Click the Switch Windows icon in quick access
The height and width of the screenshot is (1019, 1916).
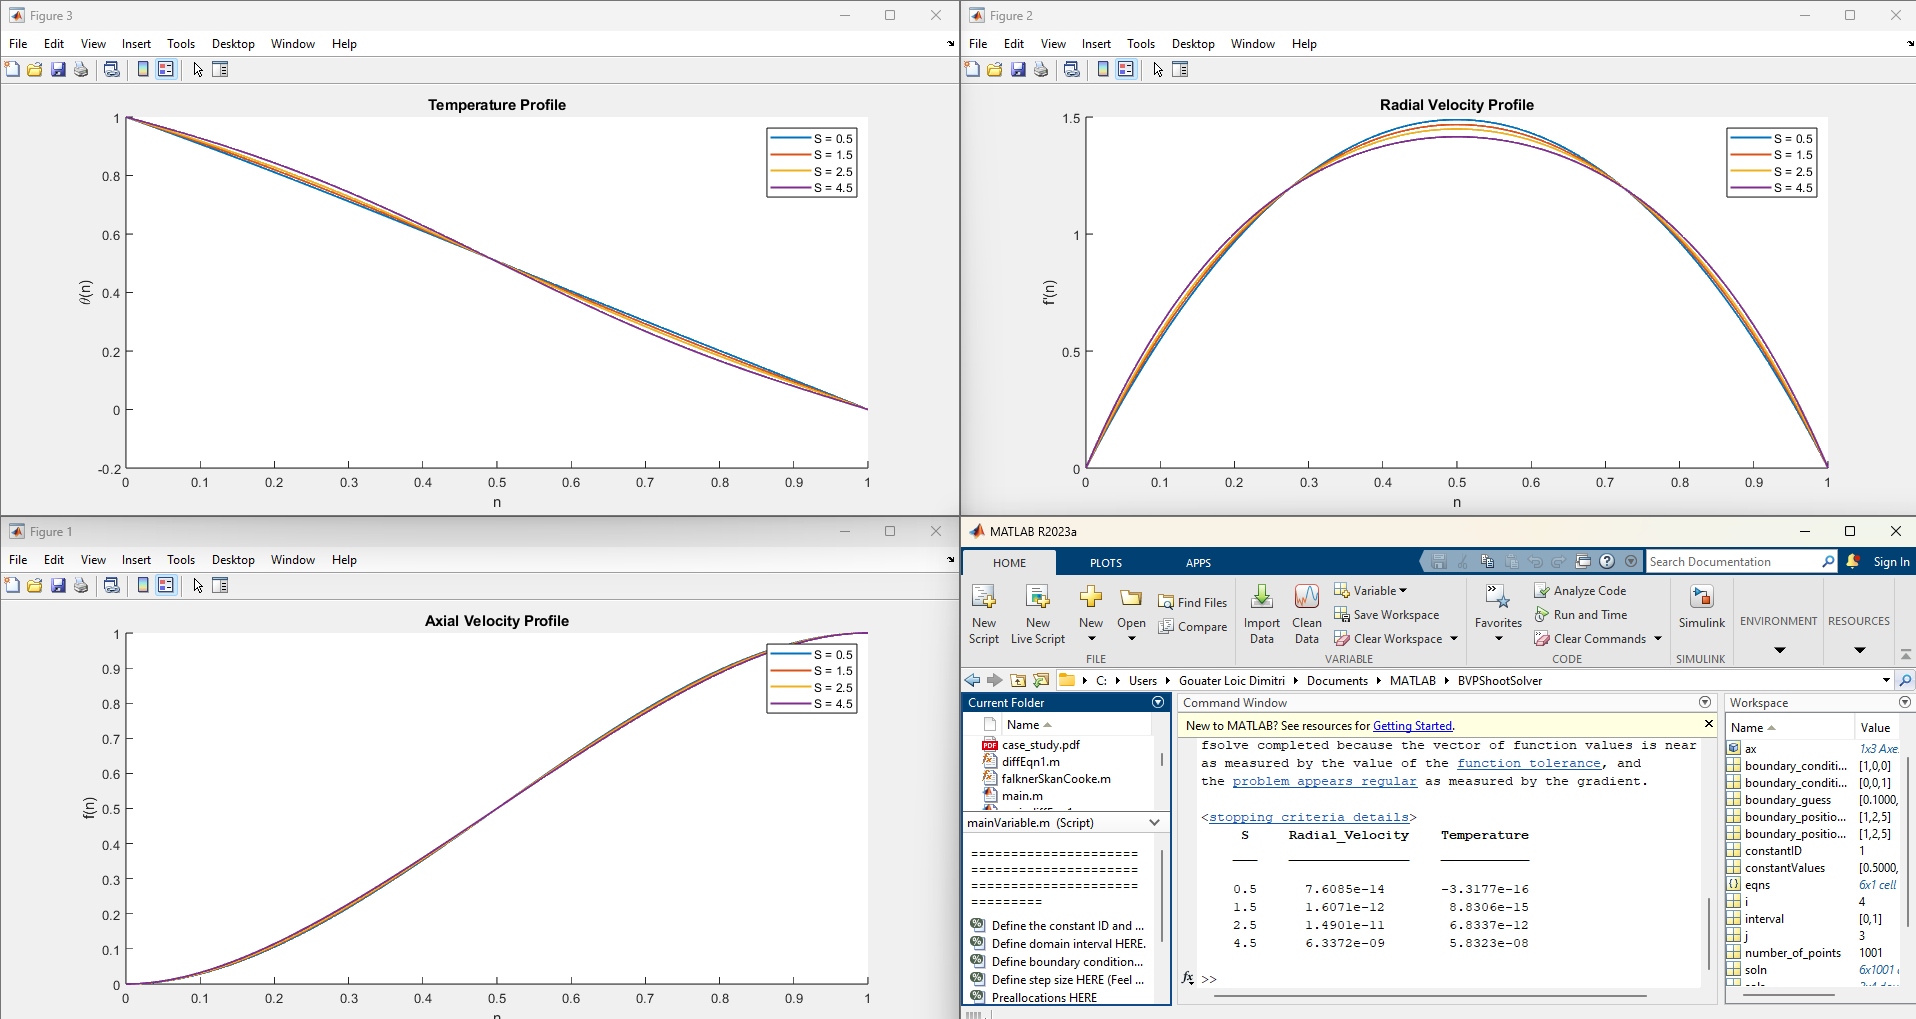pos(1583,561)
